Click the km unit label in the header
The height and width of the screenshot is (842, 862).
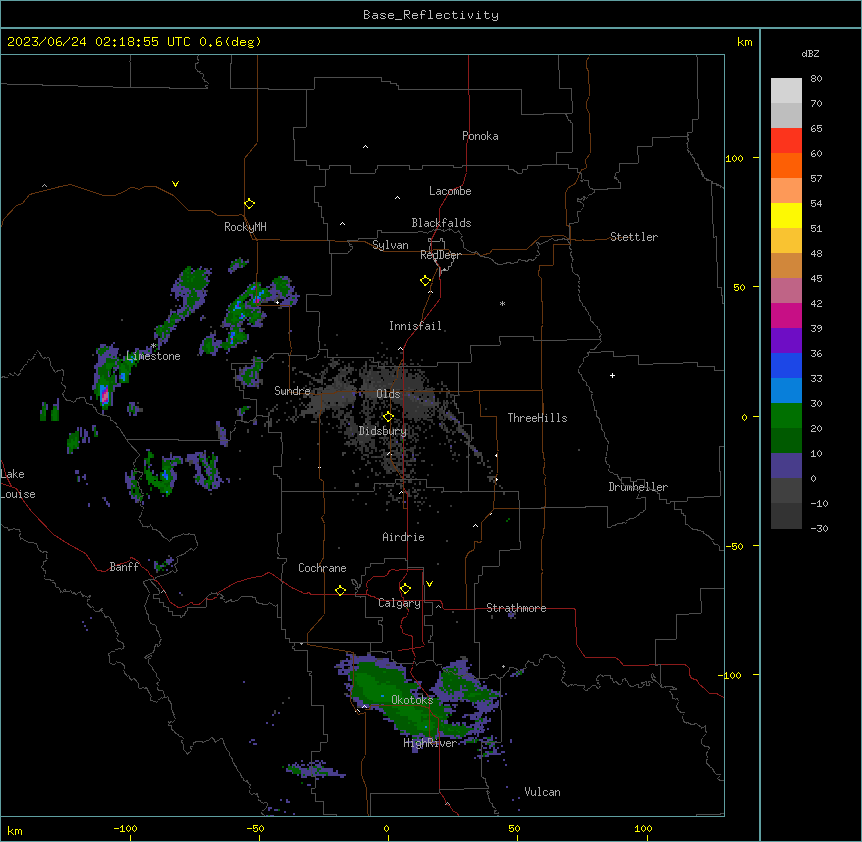pyautogui.click(x=745, y=42)
